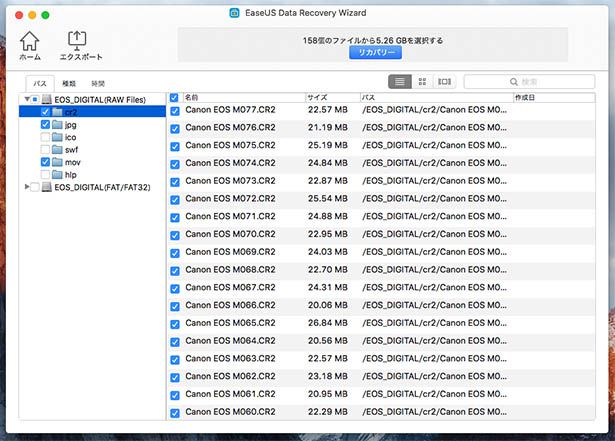Toggle the select-all checkbox in header
The image size is (615, 441).
[174, 97]
